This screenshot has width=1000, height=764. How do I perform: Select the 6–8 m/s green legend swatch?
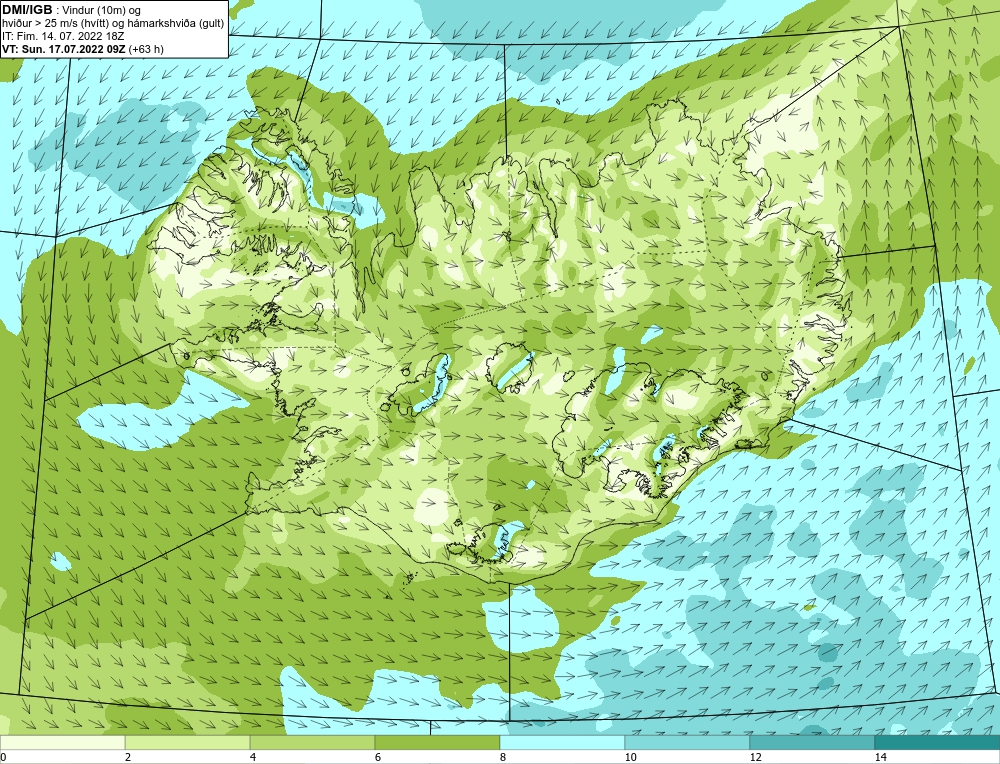pyautogui.click(x=438, y=742)
